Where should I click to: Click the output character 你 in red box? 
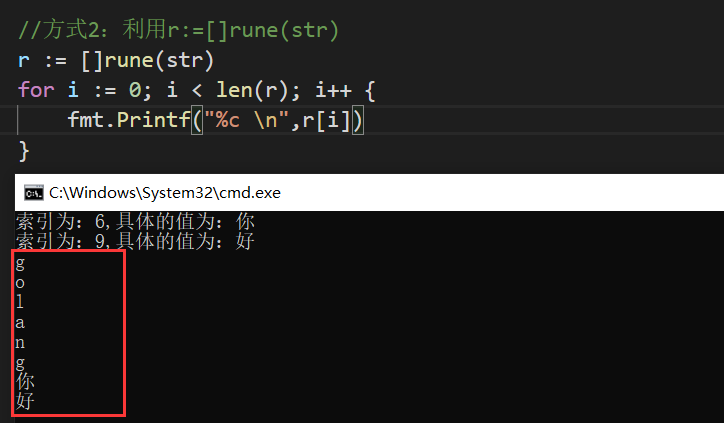point(25,381)
